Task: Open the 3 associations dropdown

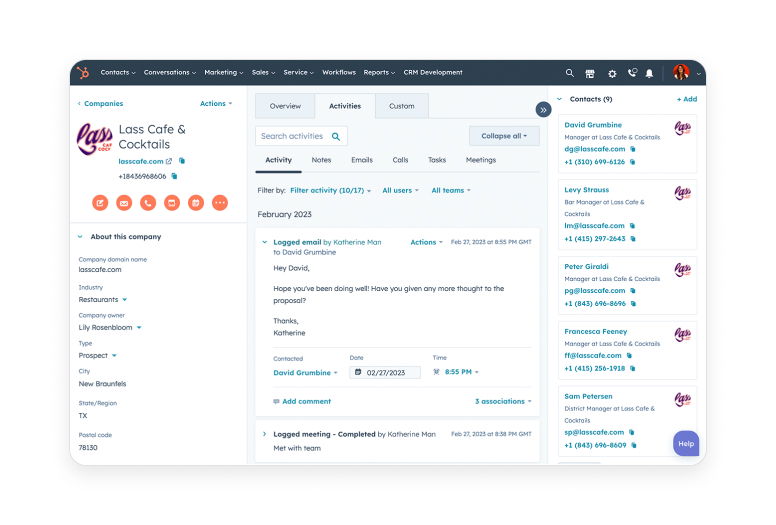Action: 503,401
